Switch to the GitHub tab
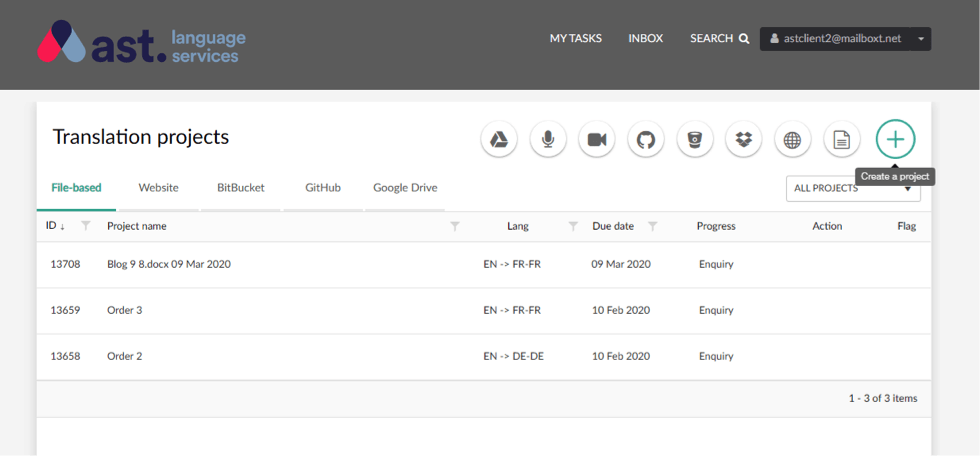Viewport: 980px width, 456px height. click(323, 187)
